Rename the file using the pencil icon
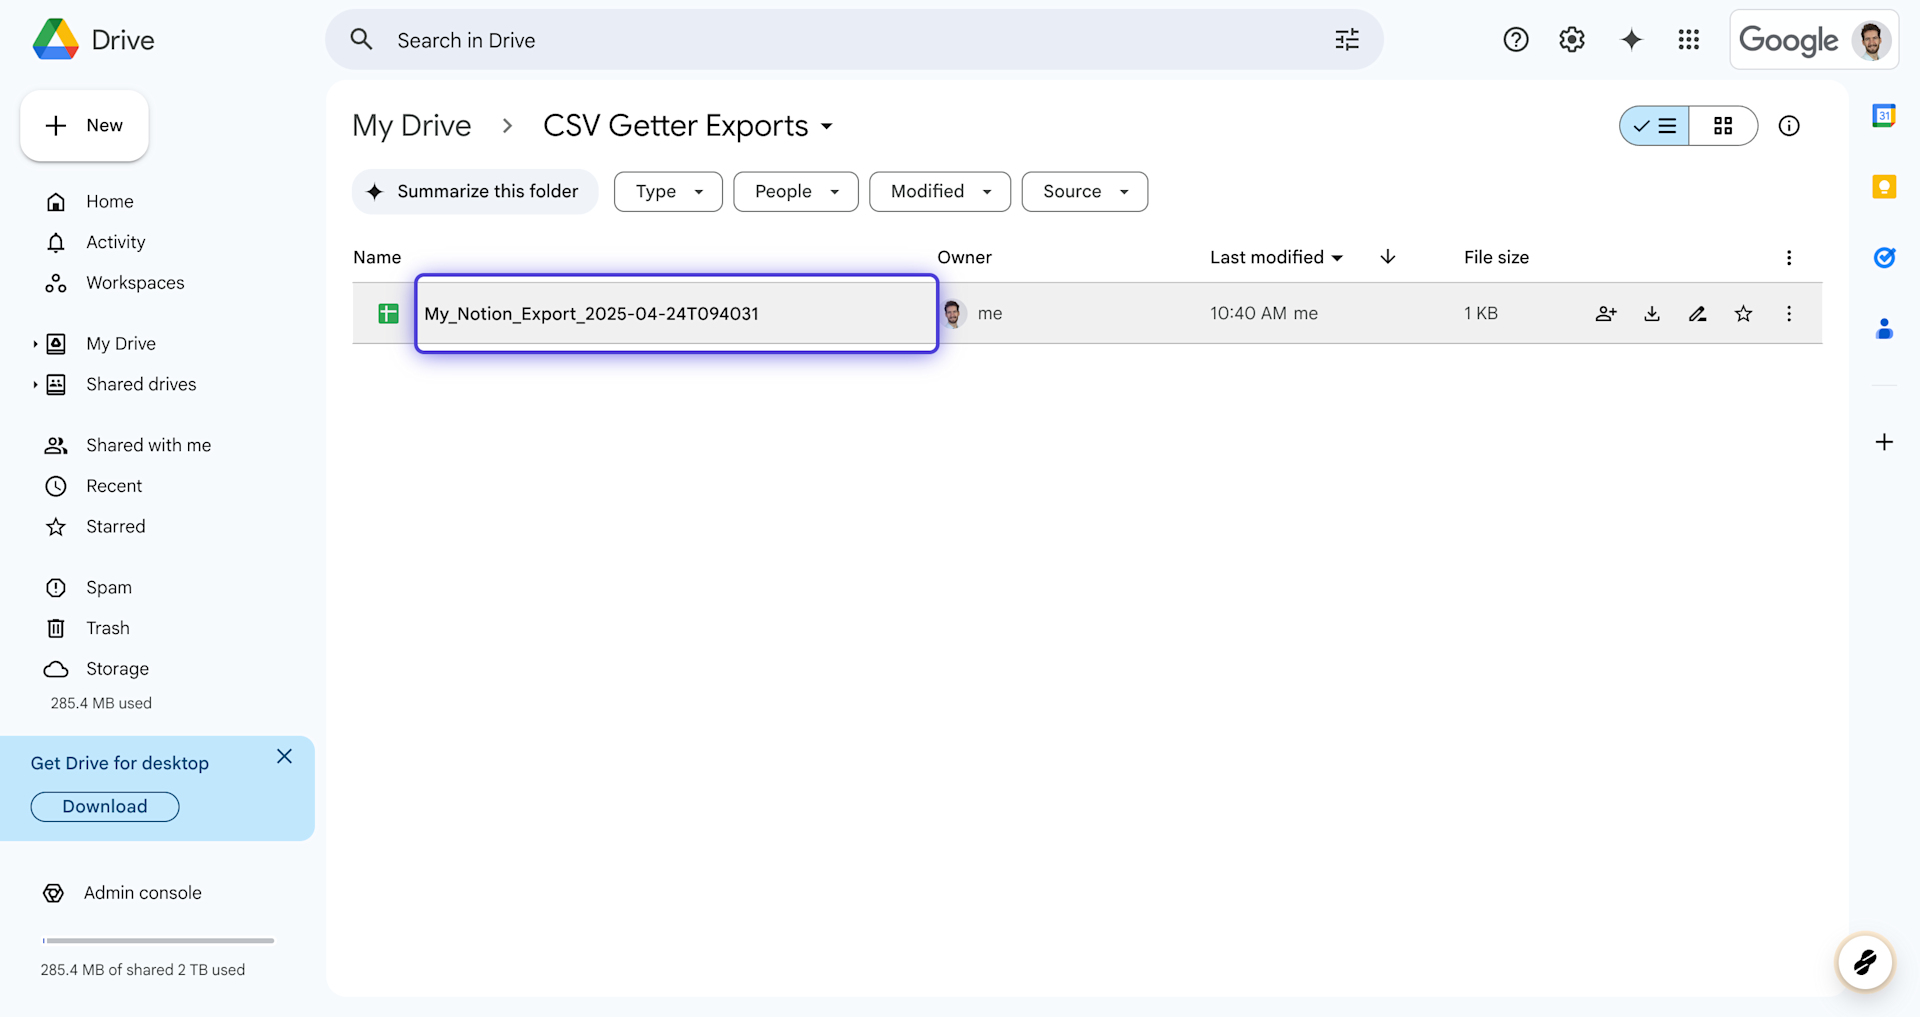 (1697, 313)
